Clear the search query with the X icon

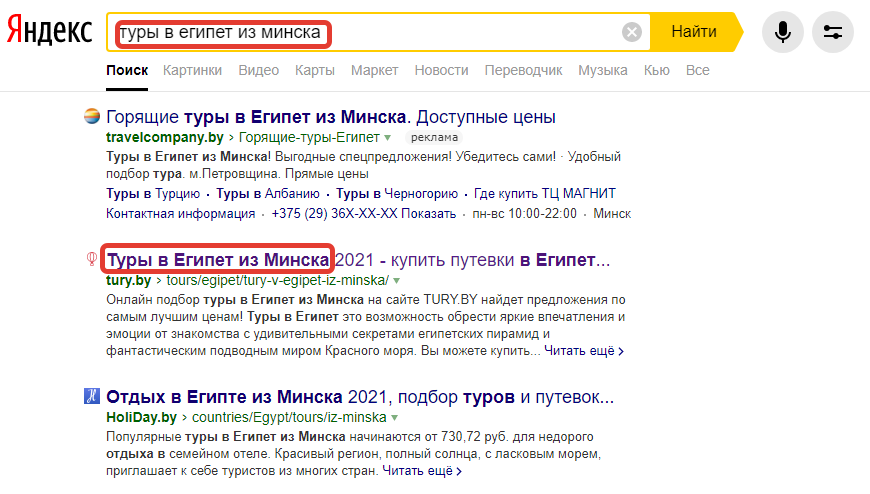click(x=631, y=32)
